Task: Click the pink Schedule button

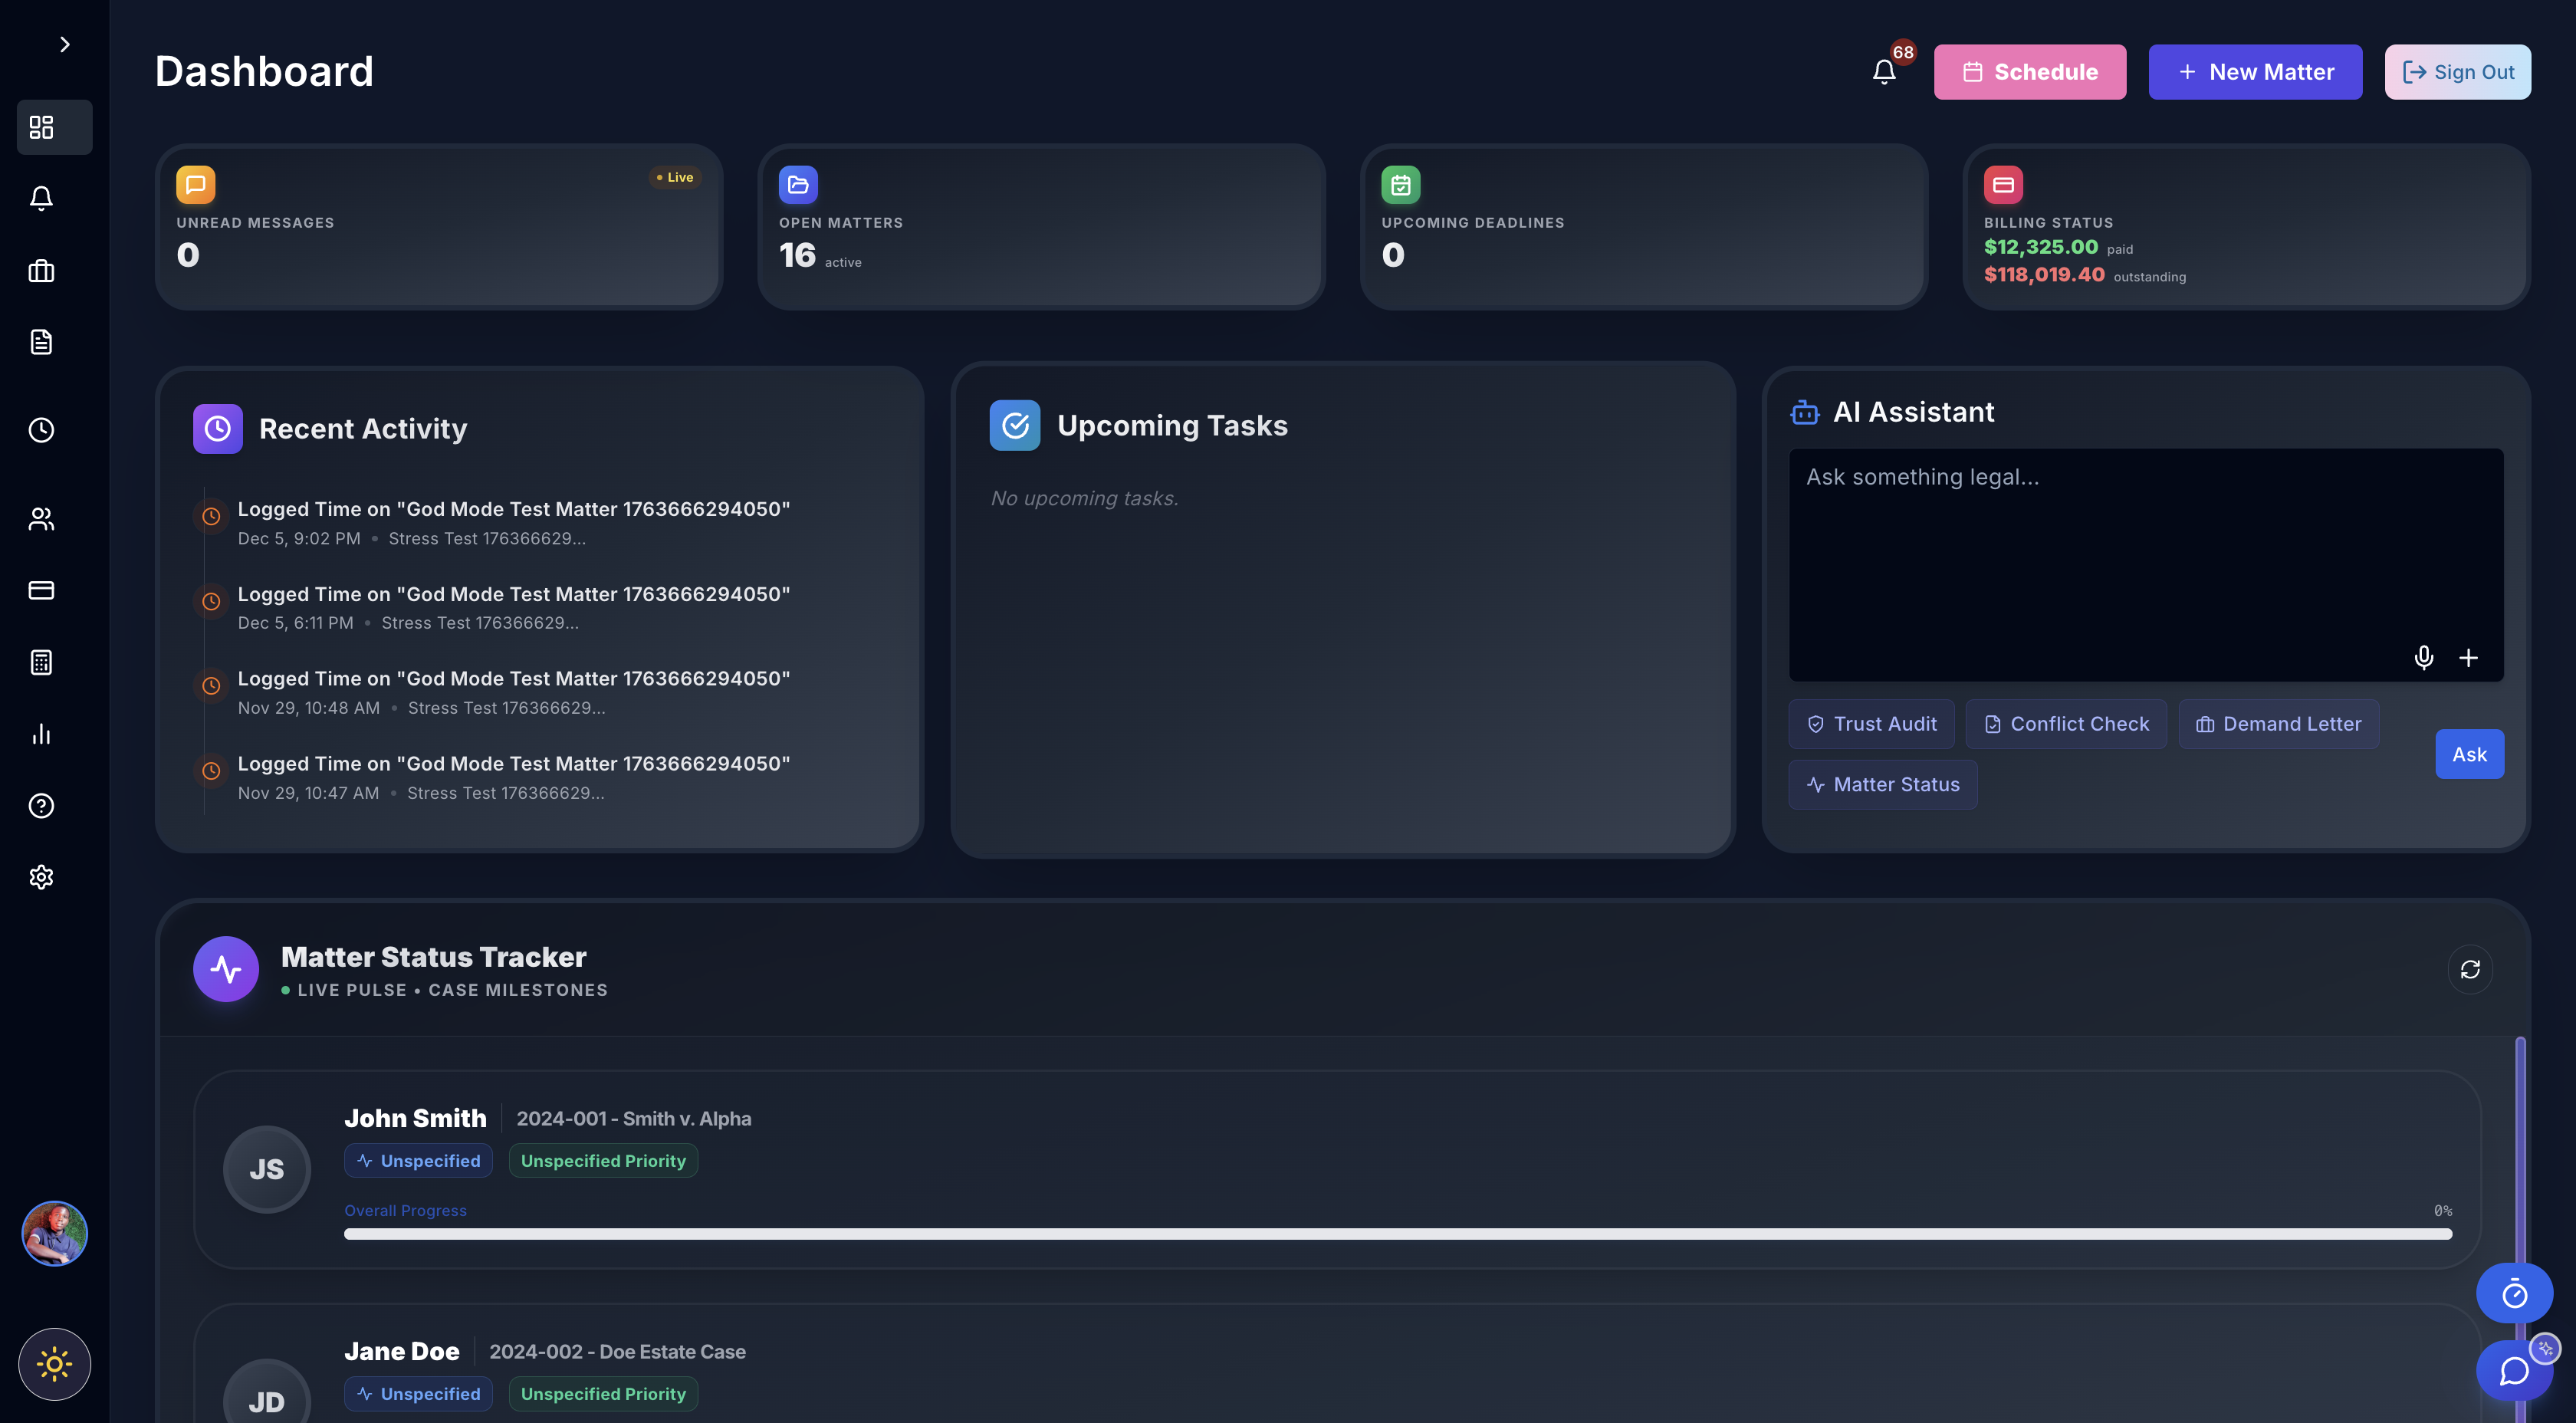Action: [x=2030, y=72]
